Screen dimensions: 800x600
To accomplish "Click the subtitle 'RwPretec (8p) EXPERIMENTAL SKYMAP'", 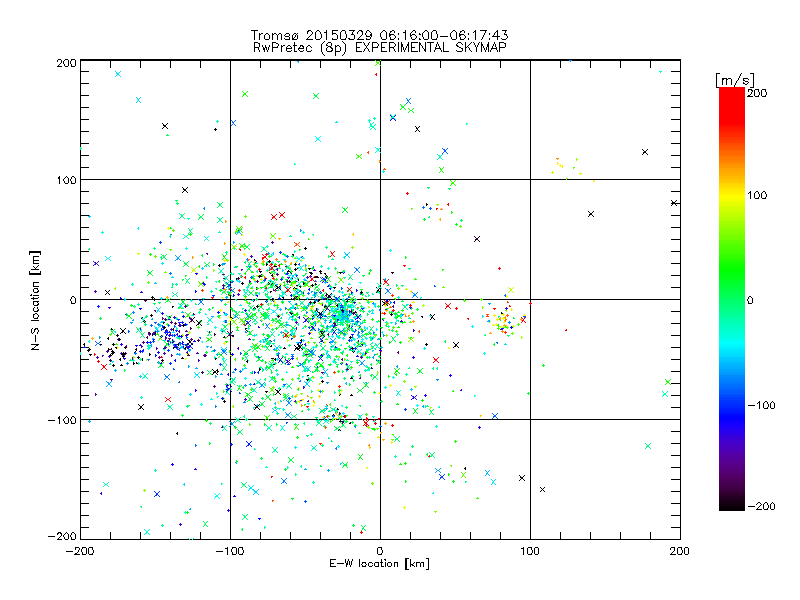I will (380, 48).
